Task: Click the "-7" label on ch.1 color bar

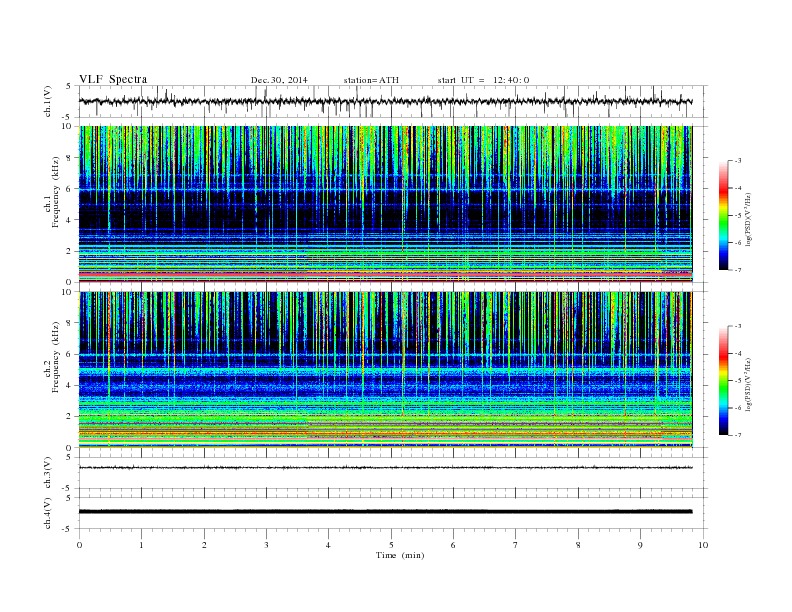Action: 737,270
